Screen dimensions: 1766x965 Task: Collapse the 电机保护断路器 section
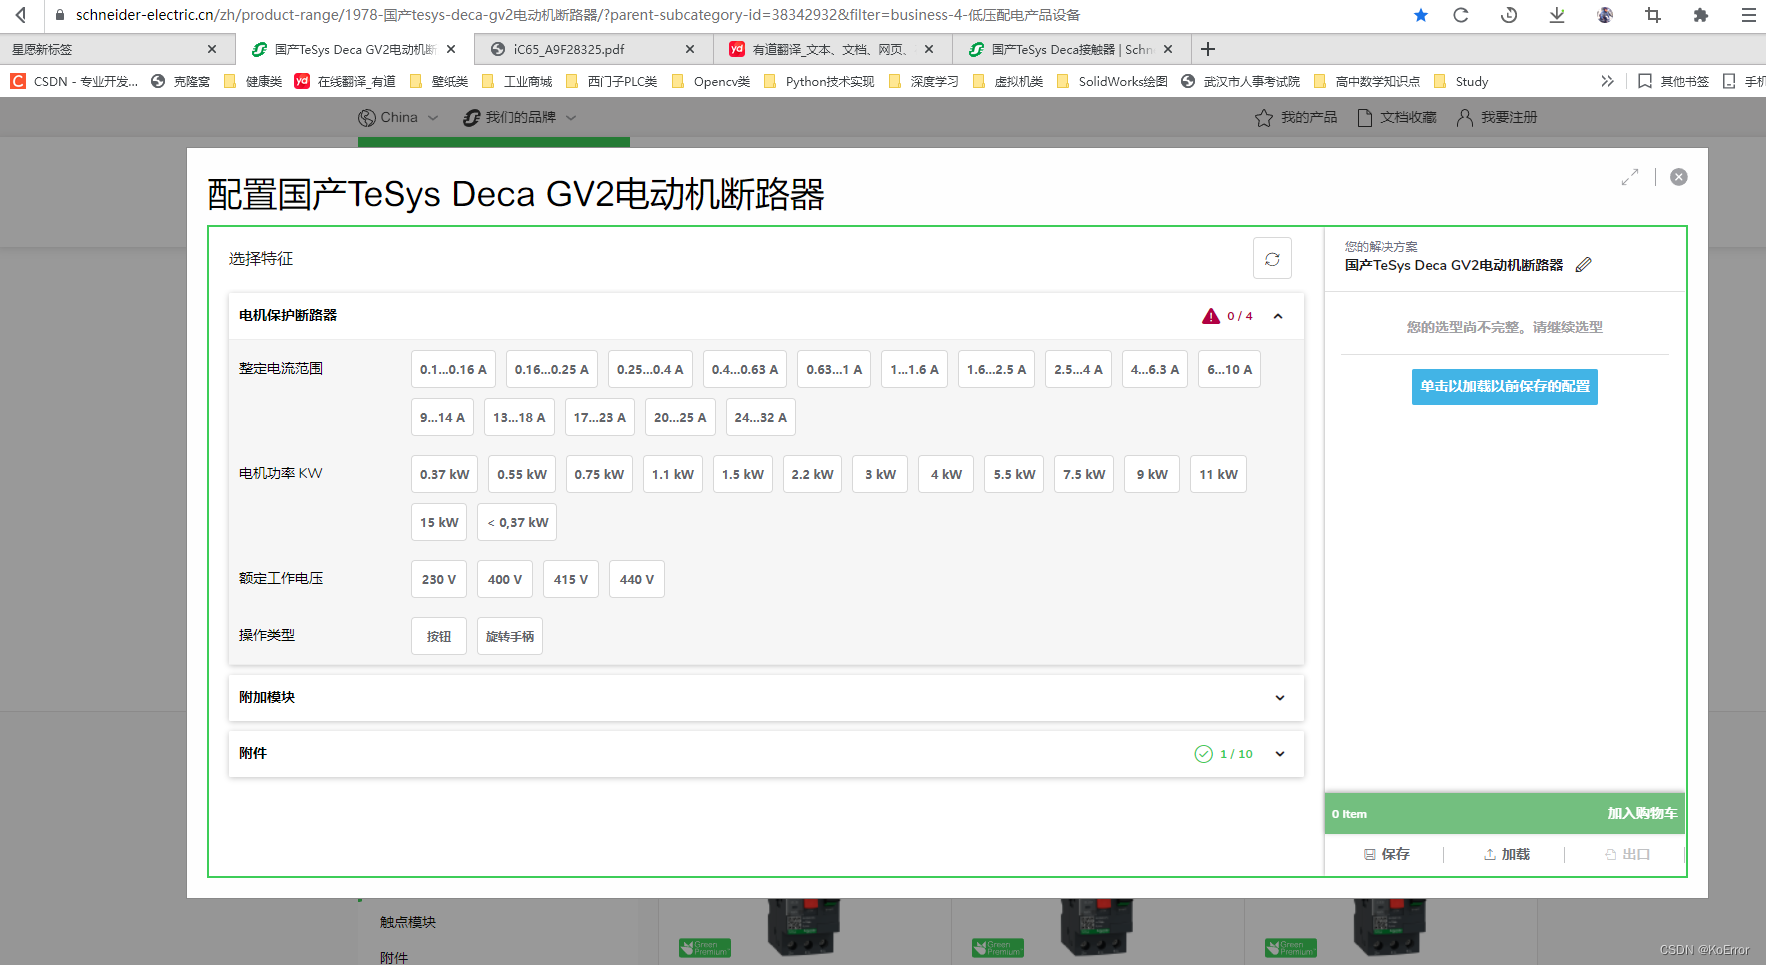(x=1278, y=316)
